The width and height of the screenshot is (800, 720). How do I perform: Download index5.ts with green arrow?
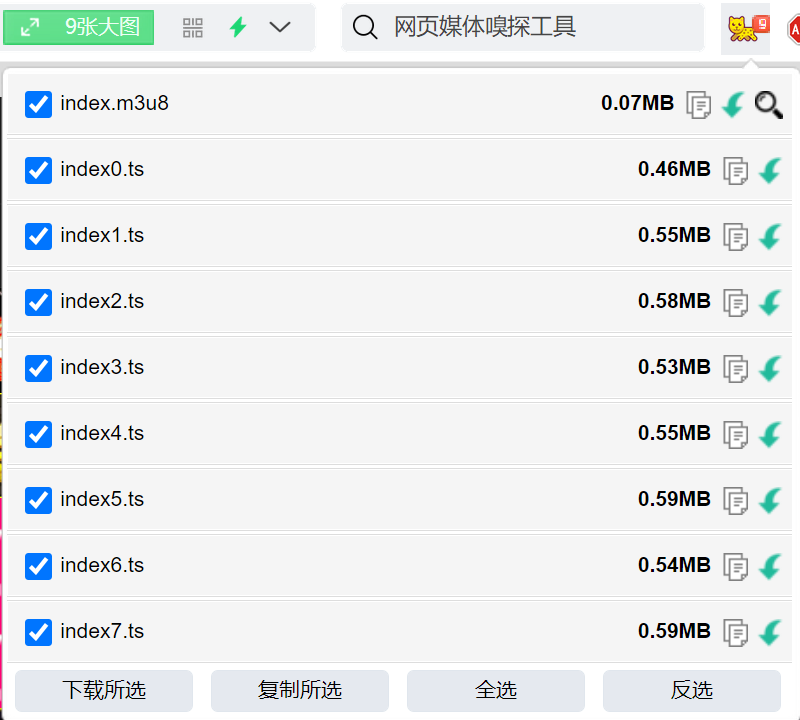[x=770, y=501]
